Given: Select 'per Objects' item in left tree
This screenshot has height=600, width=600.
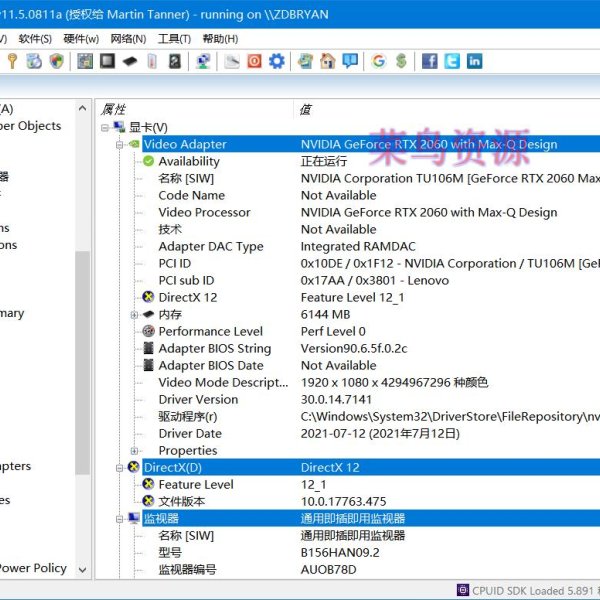Looking at the screenshot, I should (x=31, y=126).
